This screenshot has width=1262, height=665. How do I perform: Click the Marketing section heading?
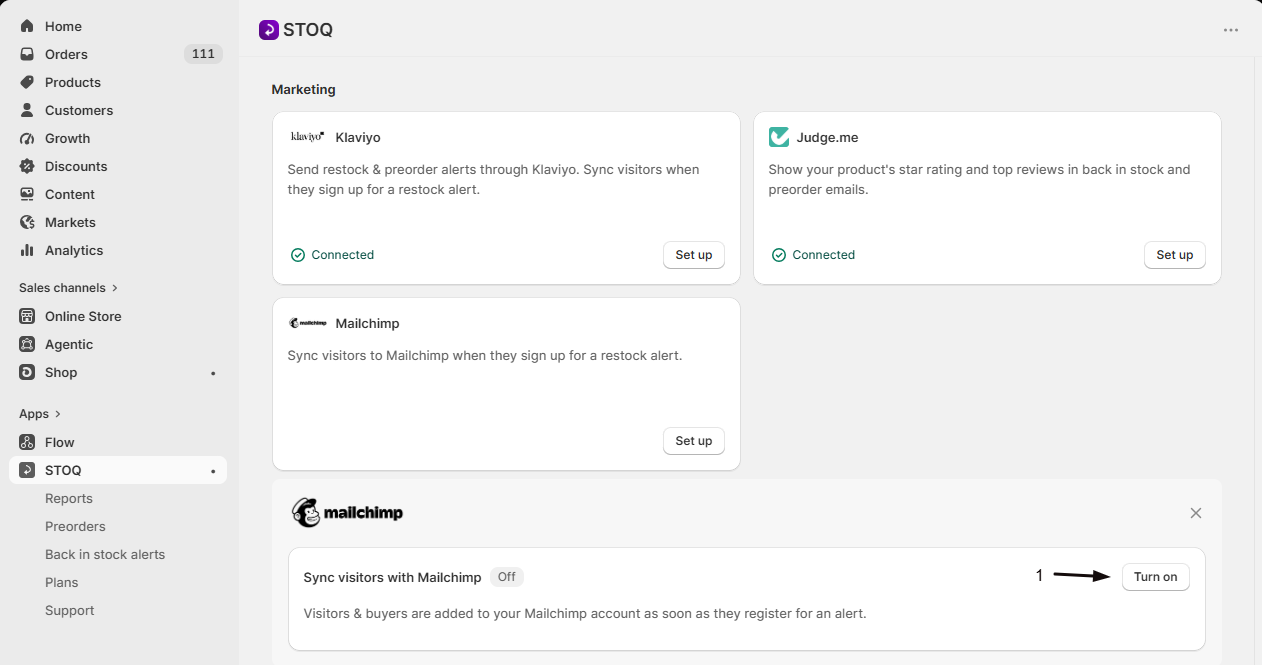[304, 89]
